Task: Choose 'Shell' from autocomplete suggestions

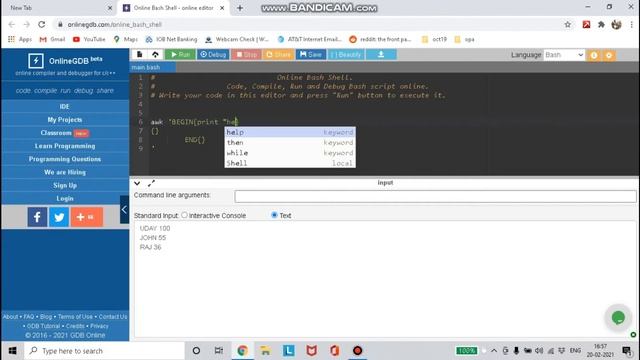Action: click(x=290, y=163)
